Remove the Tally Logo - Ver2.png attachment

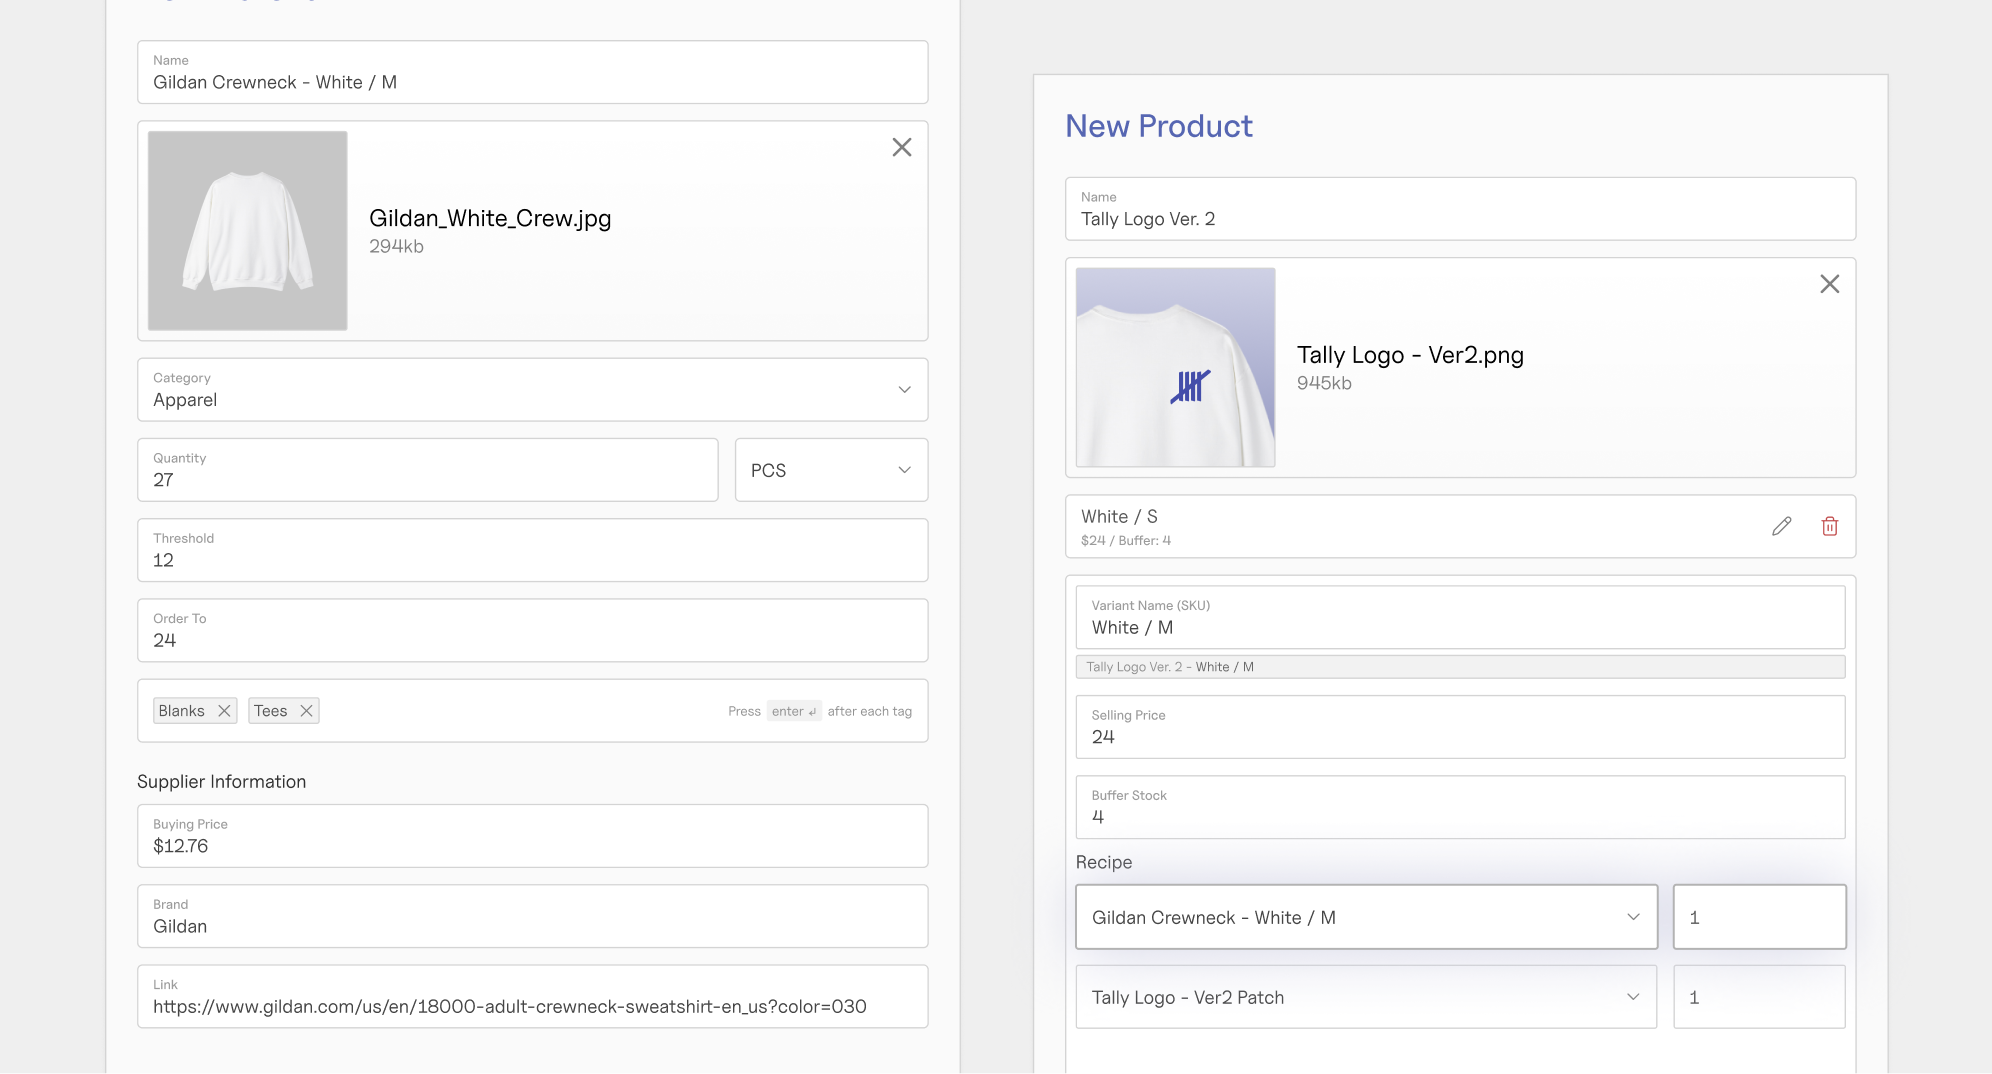1829,284
